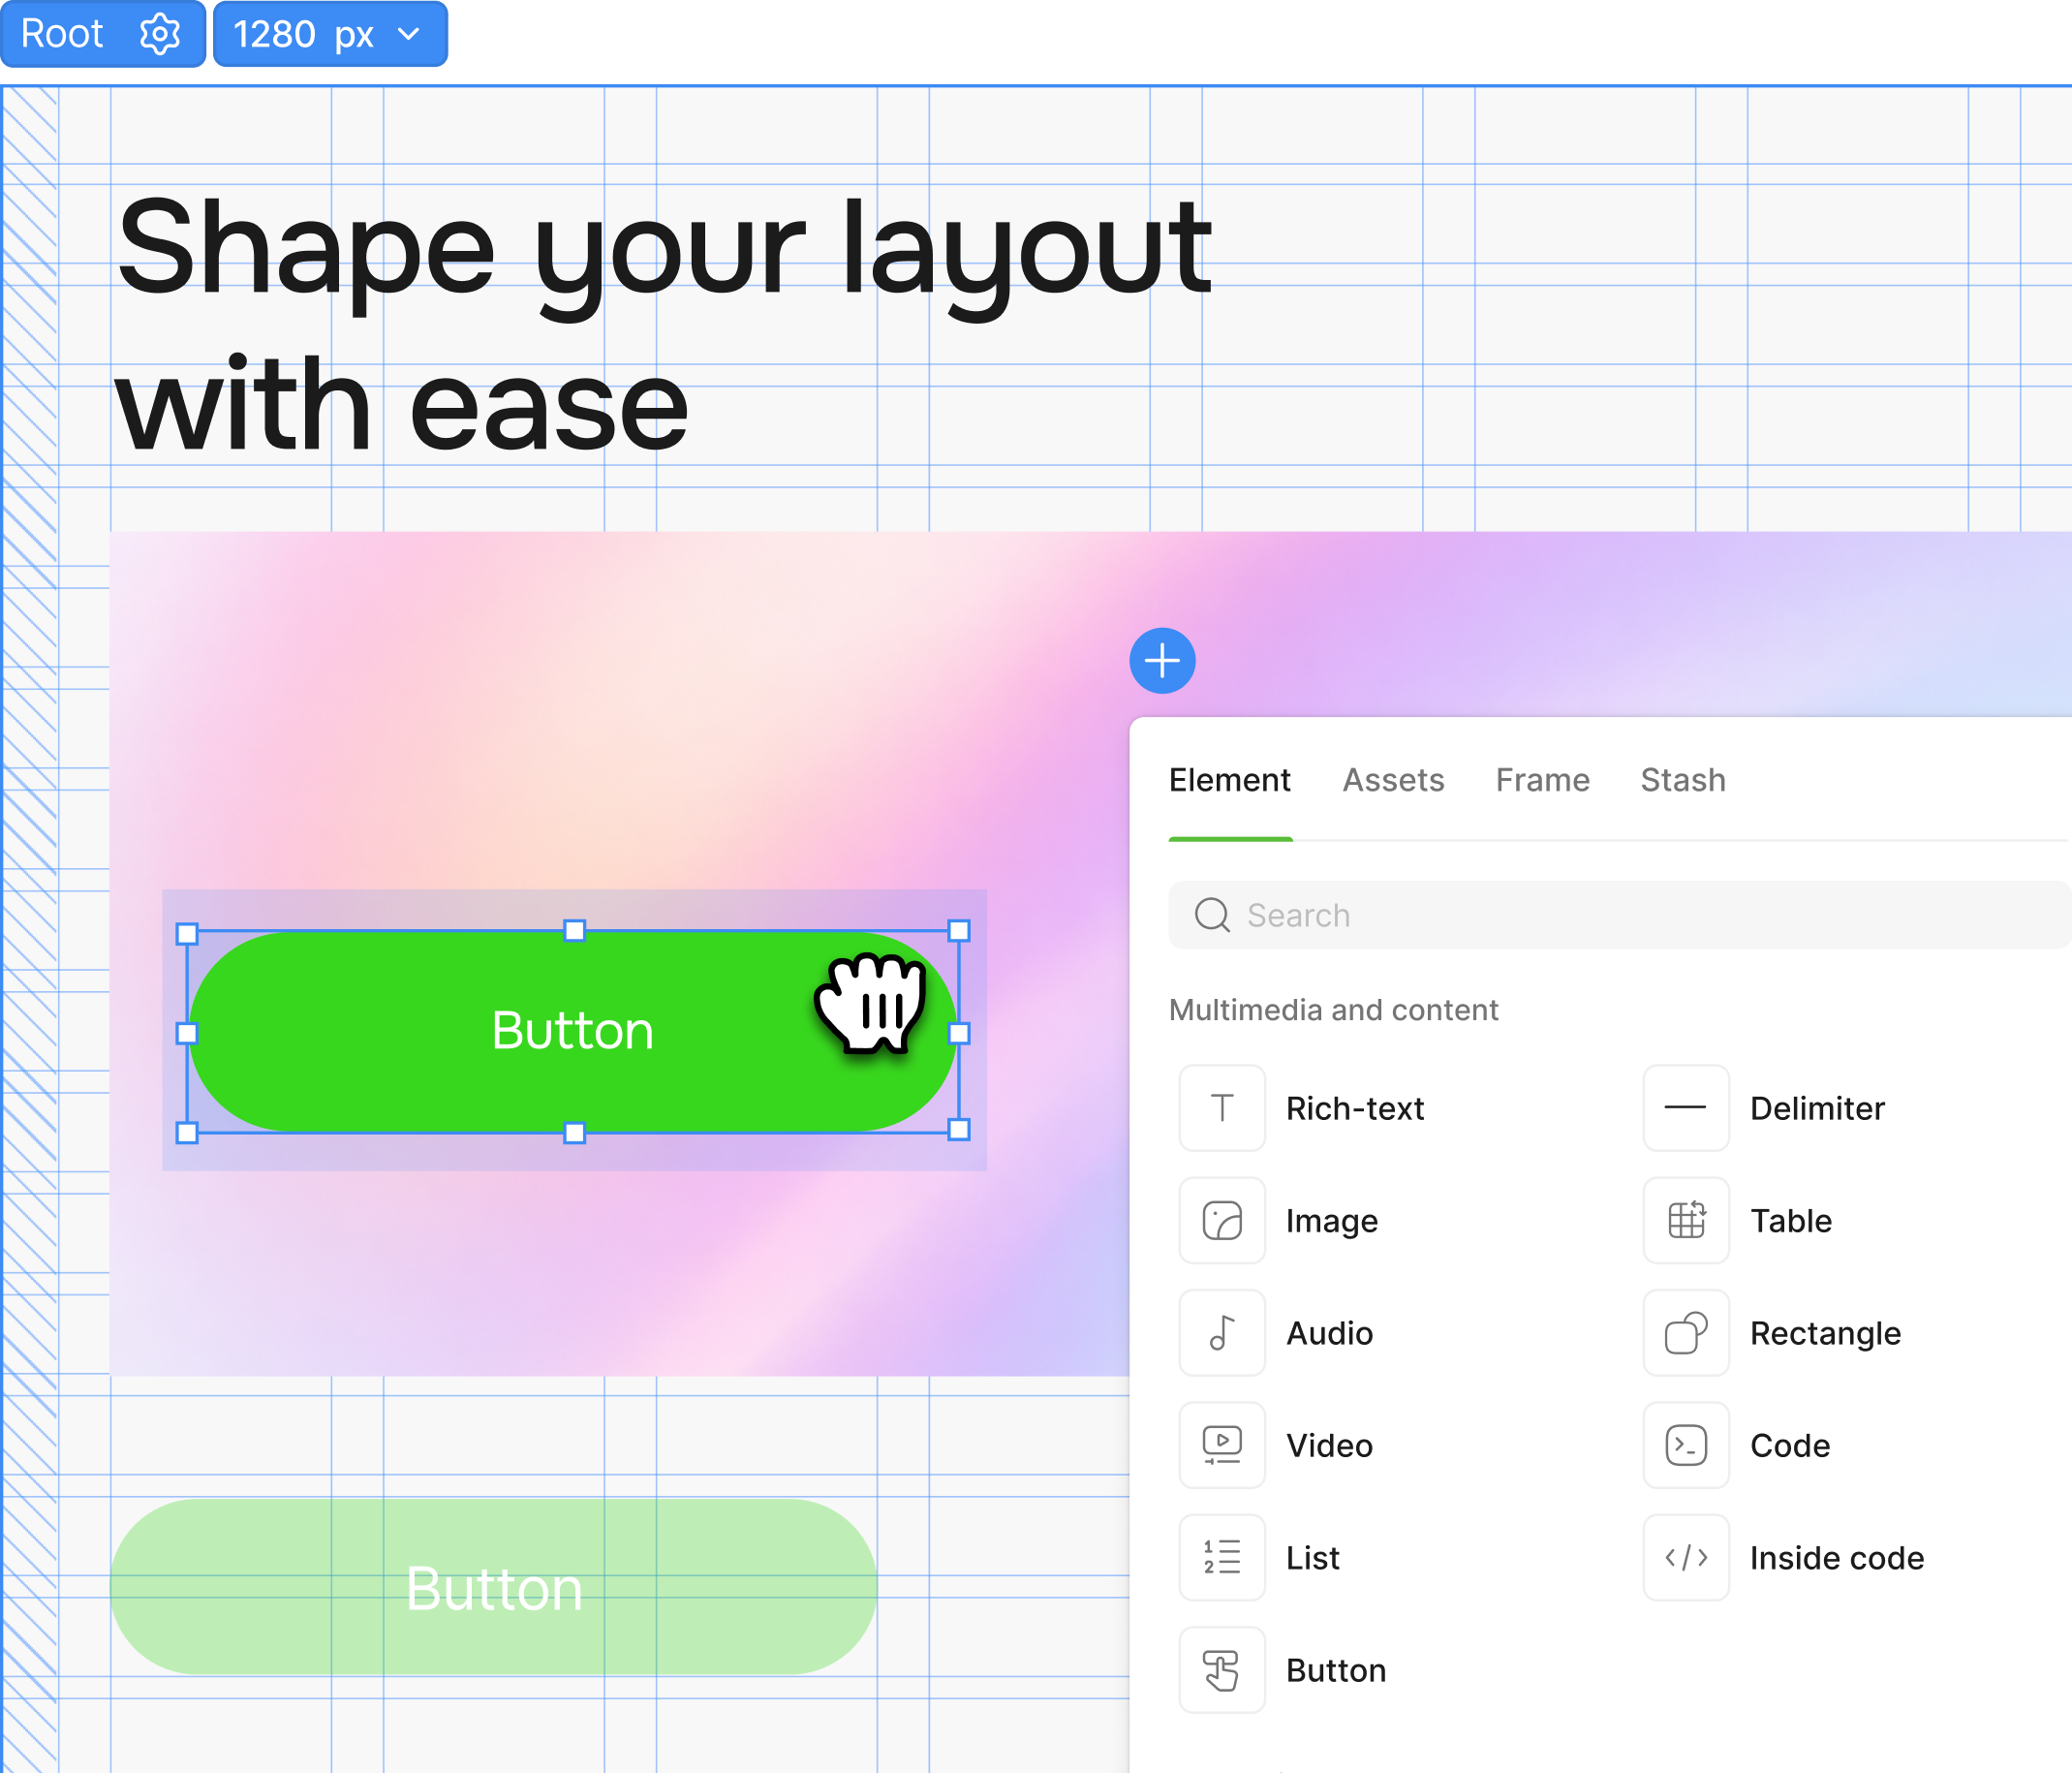Click the blue plus add-element button
The width and height of the screenshot is (2072, 1773).
click(x=1162, y=661)
